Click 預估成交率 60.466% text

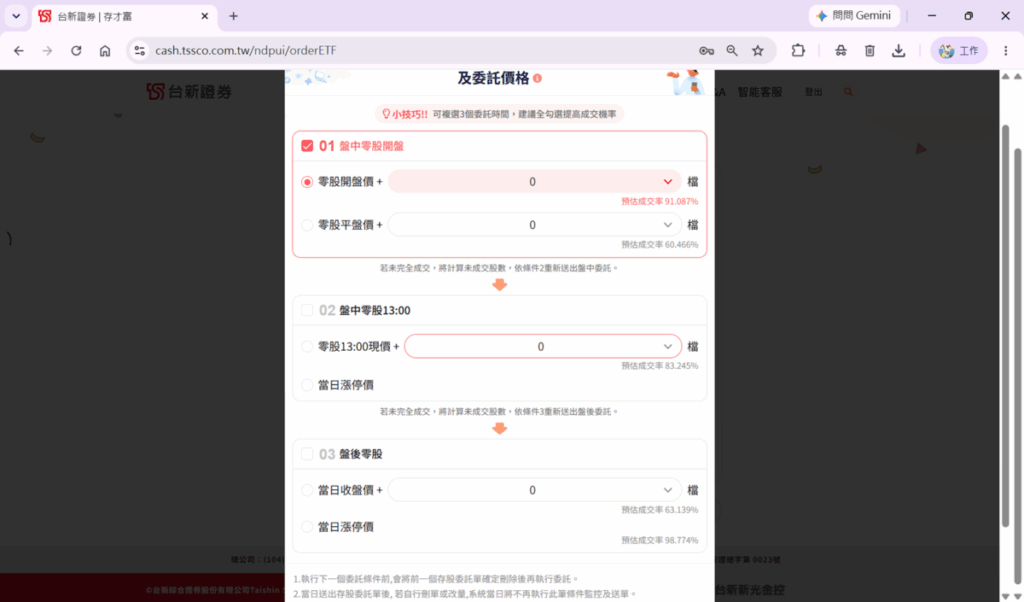click(660, 245)
